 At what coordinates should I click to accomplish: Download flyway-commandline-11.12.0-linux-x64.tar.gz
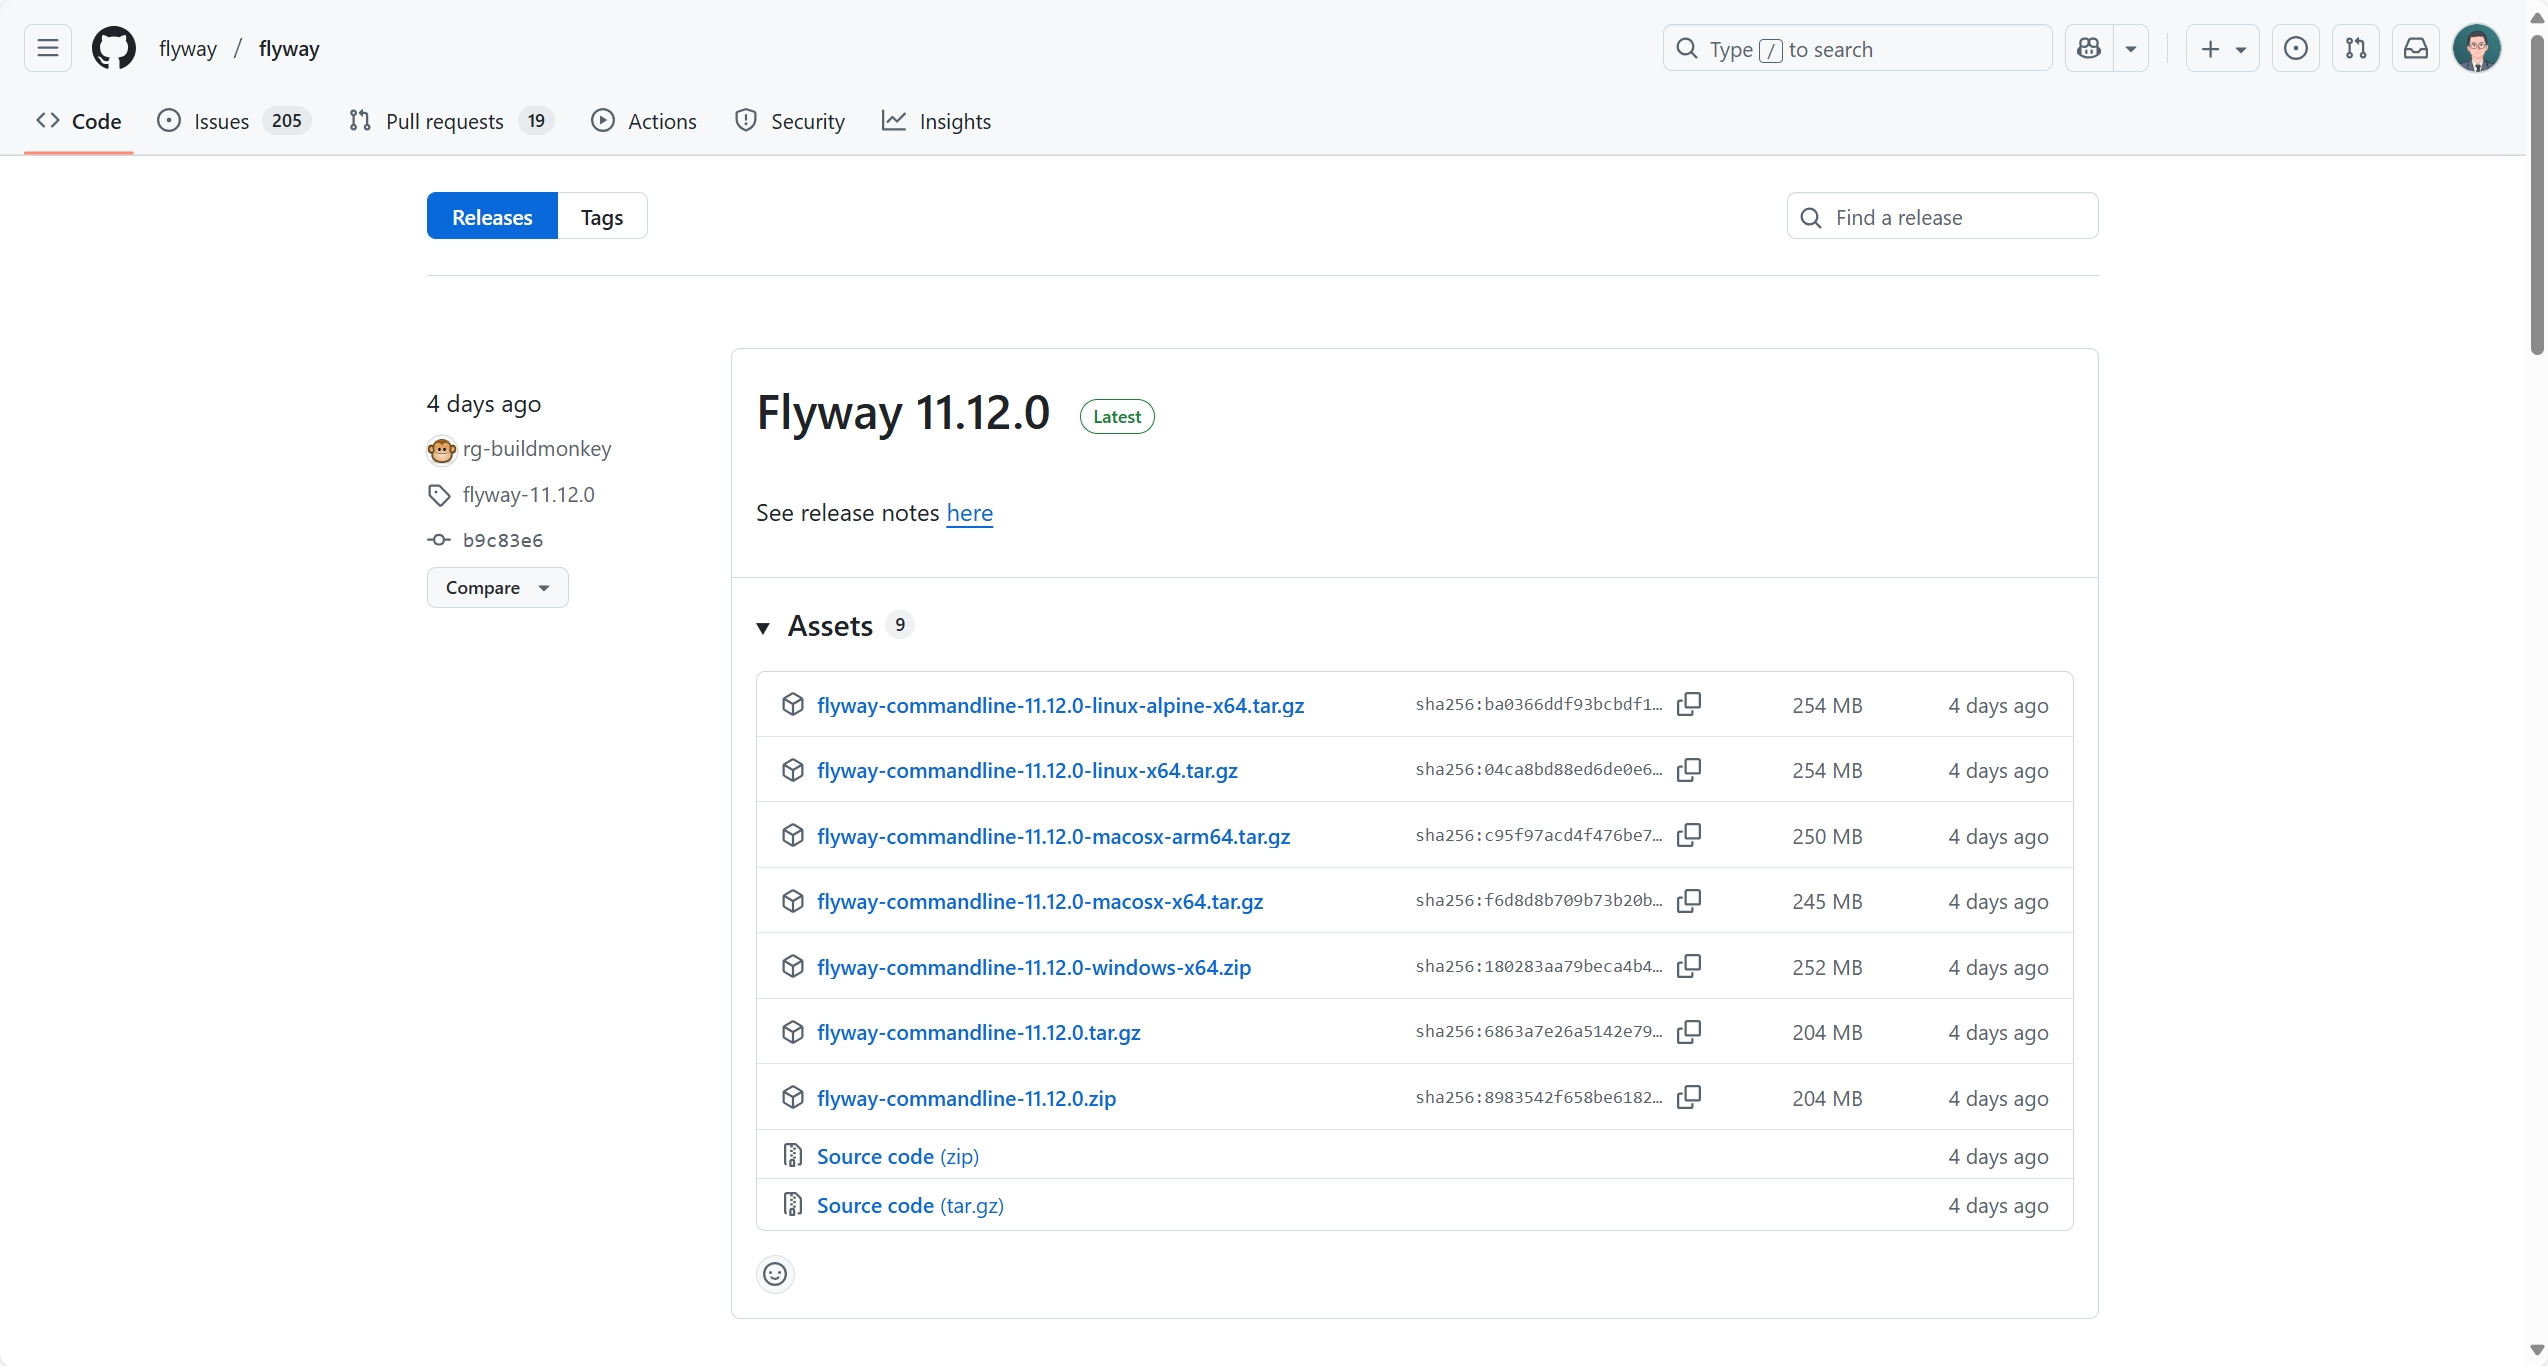[x=1027, y=770]
